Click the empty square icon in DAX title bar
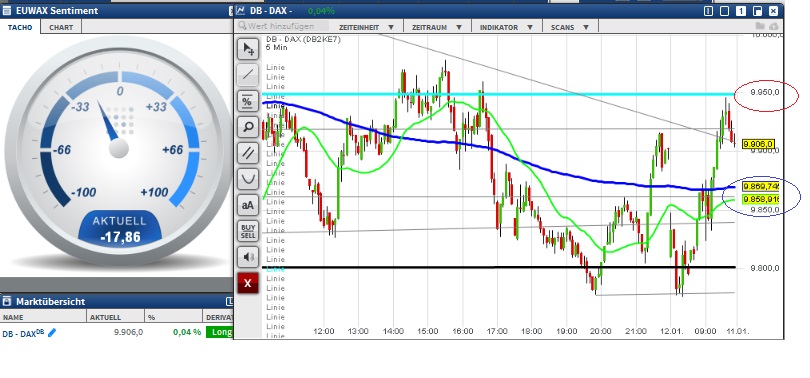 725,11
